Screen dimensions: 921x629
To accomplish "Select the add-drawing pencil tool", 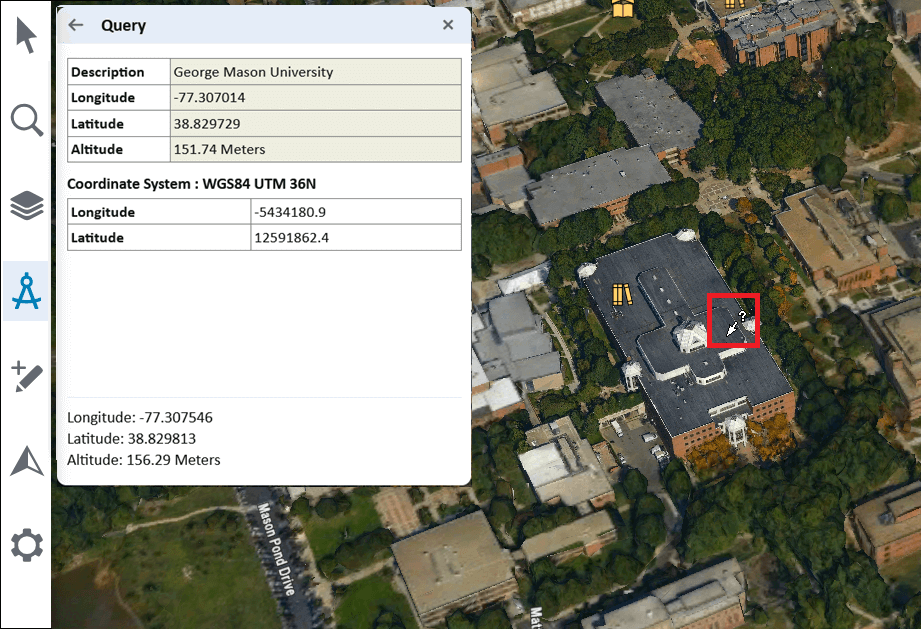I will click(x=26, y=376).
